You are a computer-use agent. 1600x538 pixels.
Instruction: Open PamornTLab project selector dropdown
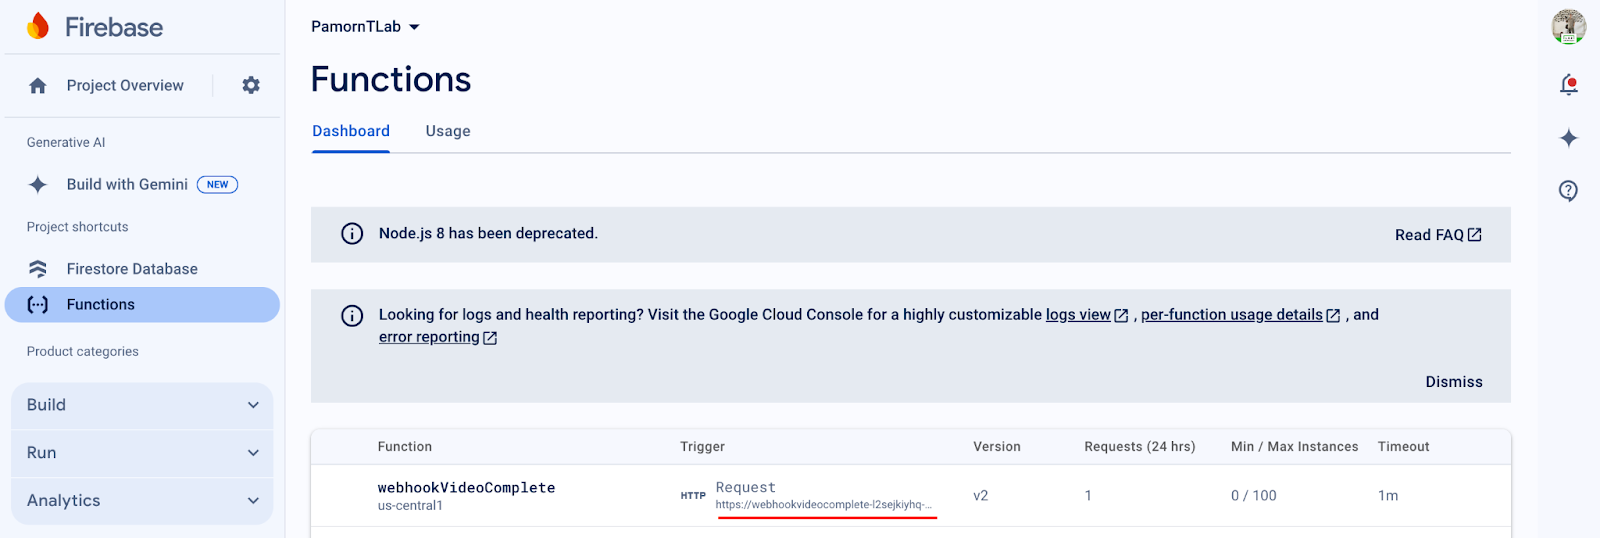tap(365, 27)
